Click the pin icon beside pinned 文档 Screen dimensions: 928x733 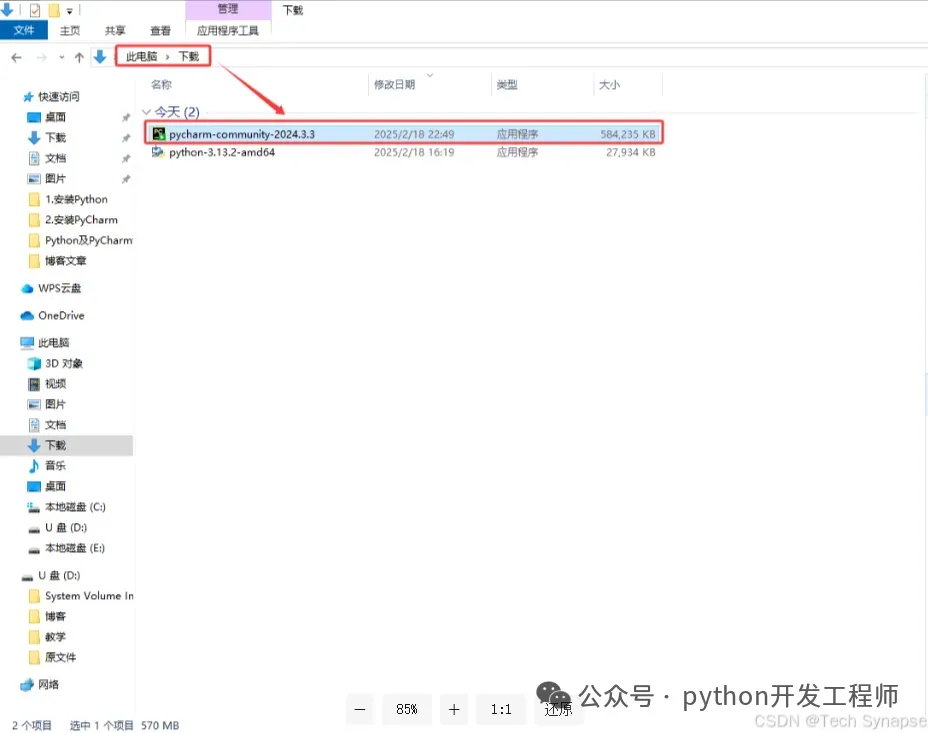click(126, 159)
